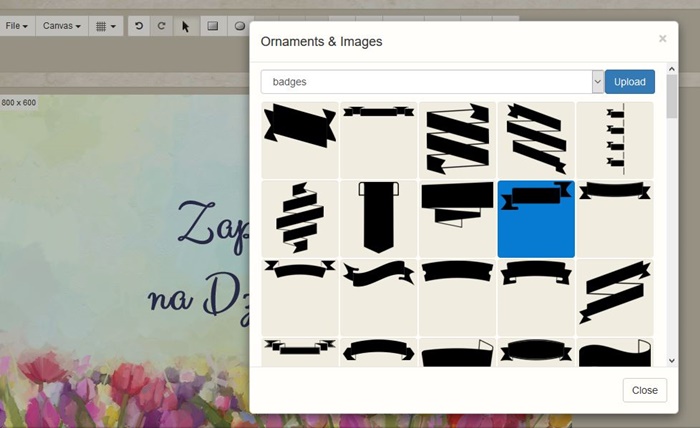Image resolution: width=700 pixels, height=428 pixels.
Task: Choose the vertical hanging bookmark badge
Action: (x=379, y=219)
